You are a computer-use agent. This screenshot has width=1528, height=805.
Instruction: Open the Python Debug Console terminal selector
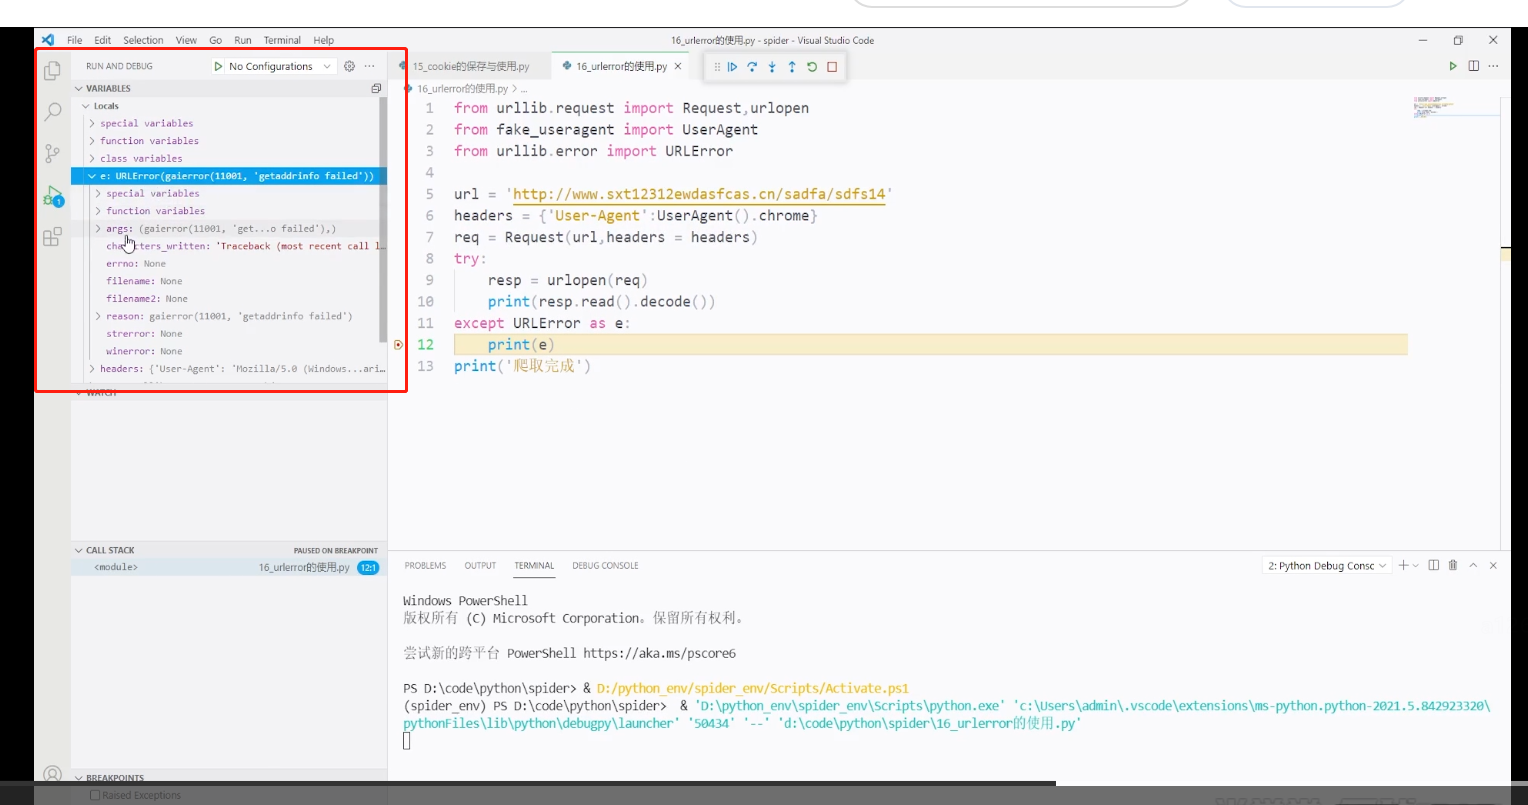pos(1328,565)
